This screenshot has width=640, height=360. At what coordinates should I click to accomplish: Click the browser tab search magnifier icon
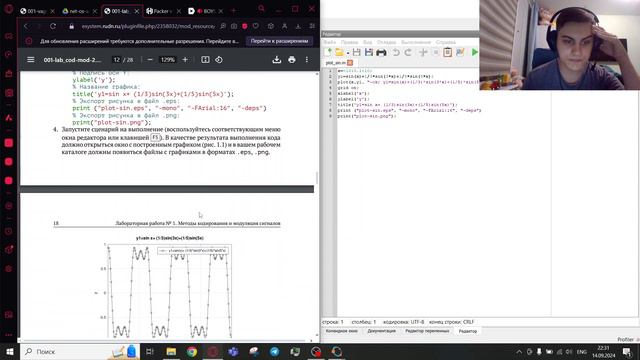[x=262, y=9]
